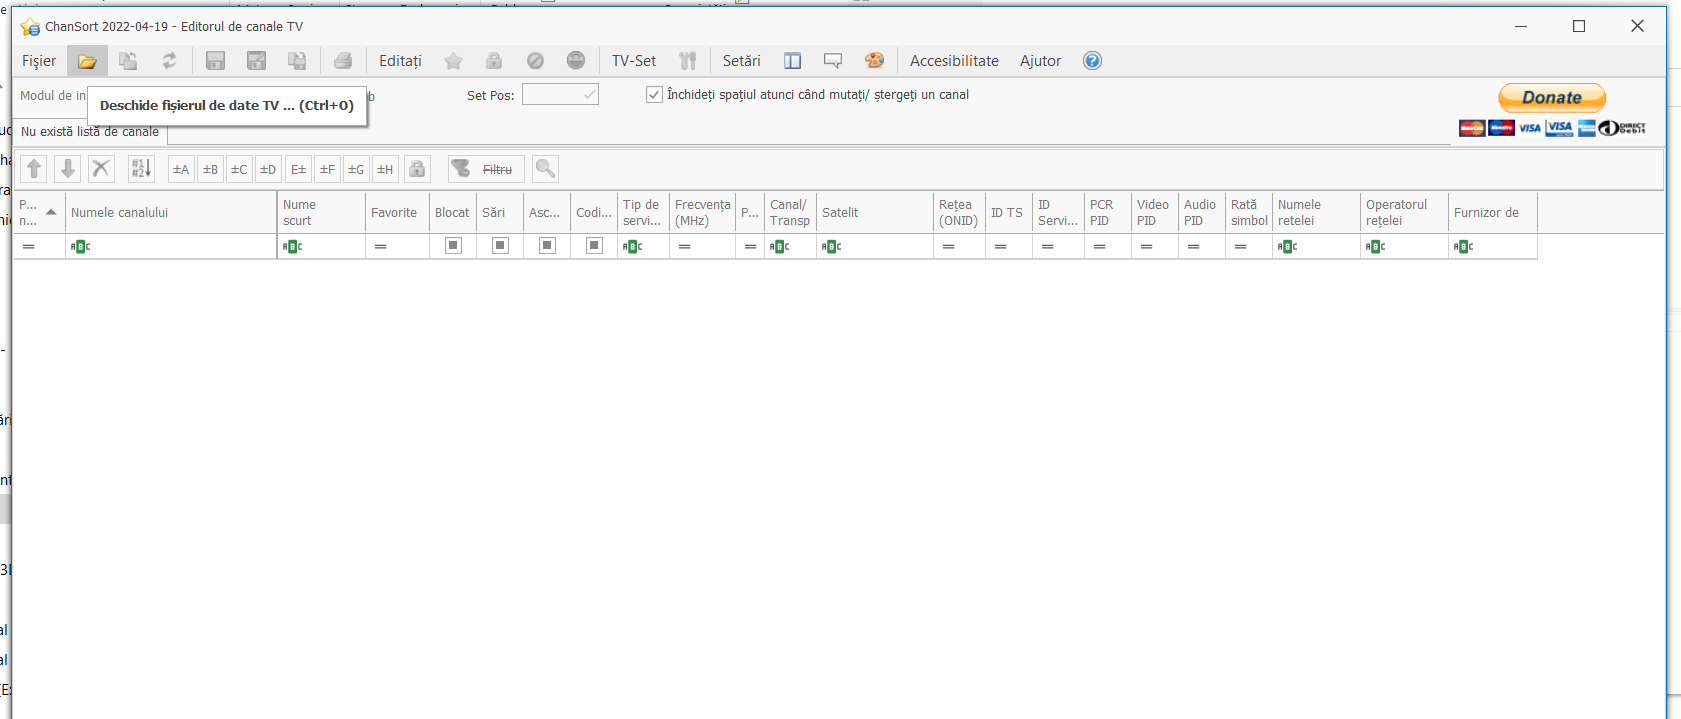Click the Video PID column header
The height and width of the screenshot is (719, 1681).
click(1154, 212)
